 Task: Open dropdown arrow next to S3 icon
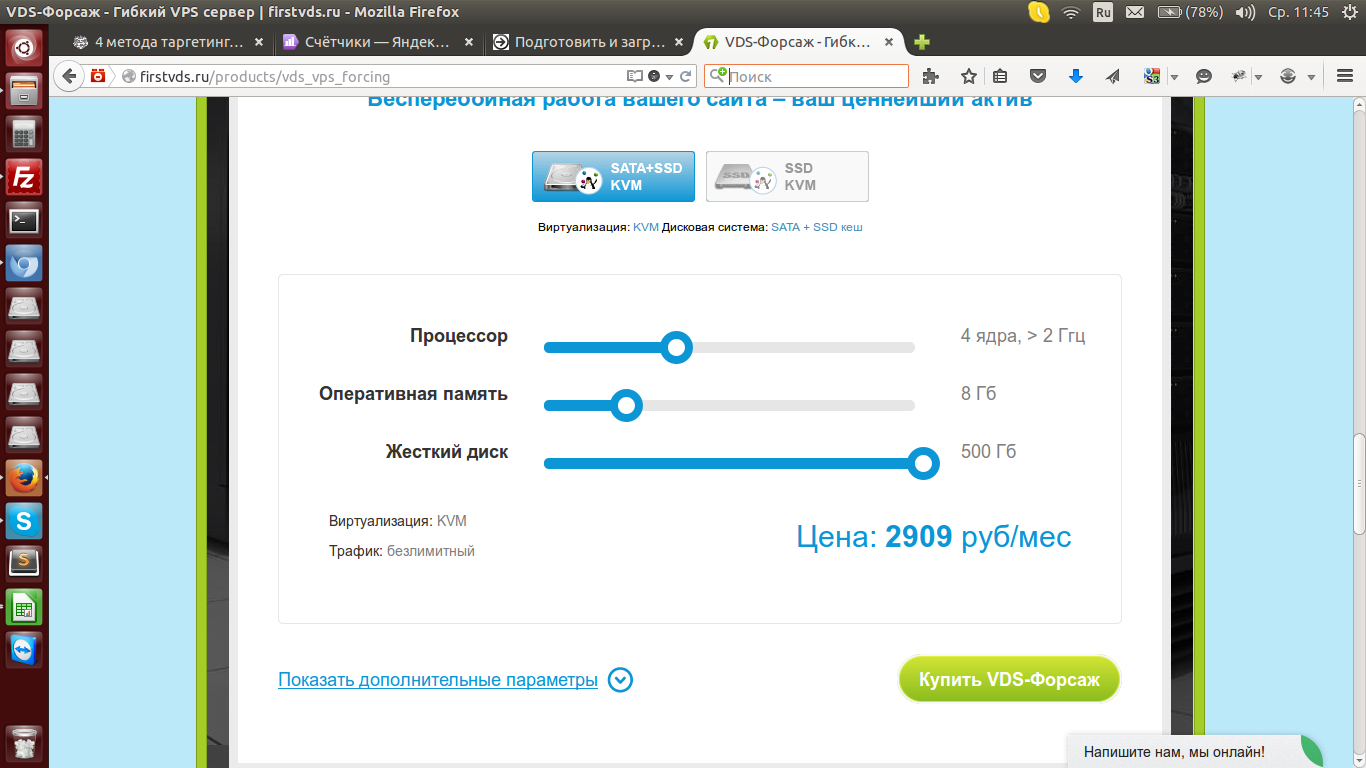coord(1174,77)
